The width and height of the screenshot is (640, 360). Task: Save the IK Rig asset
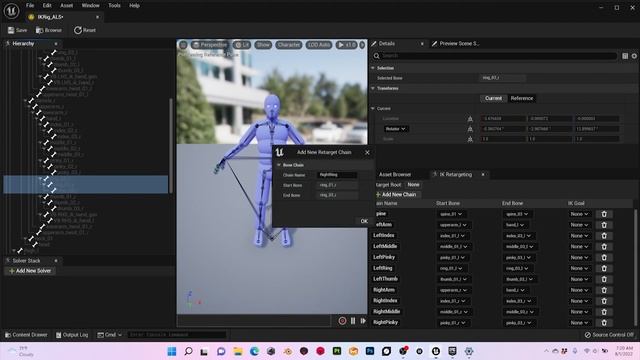17,30
